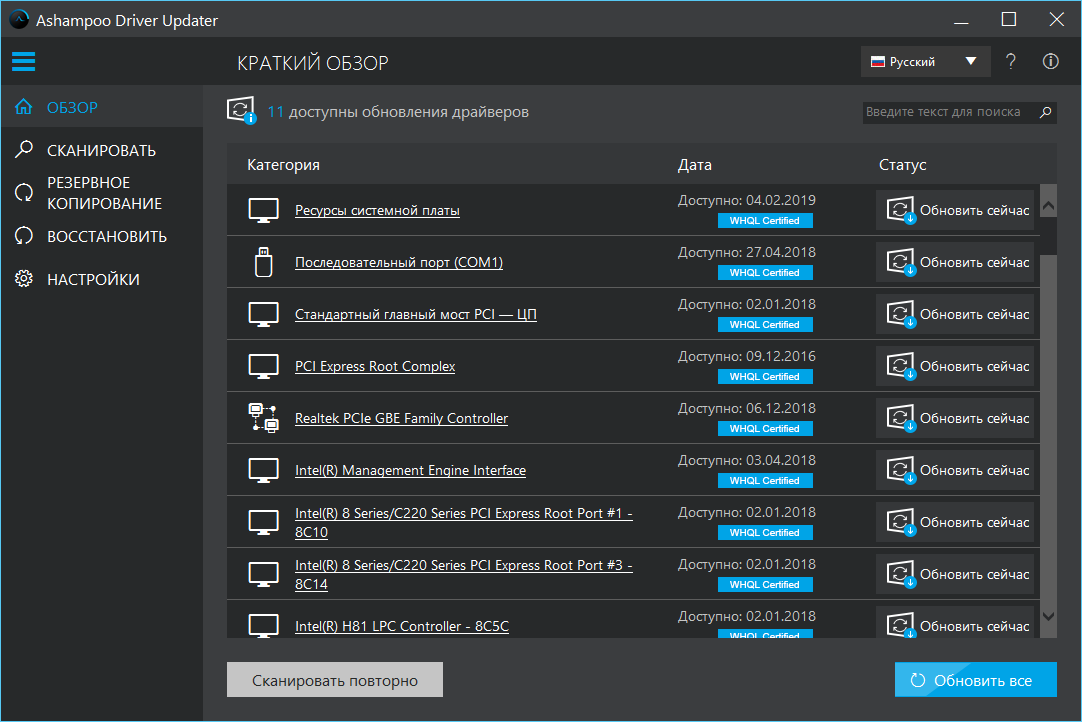Click WHQL Certified badge for Ресурсы системной платы
Image resolution: width=1082 pixels, height=722 pixels.
click(x=765, y=221)
